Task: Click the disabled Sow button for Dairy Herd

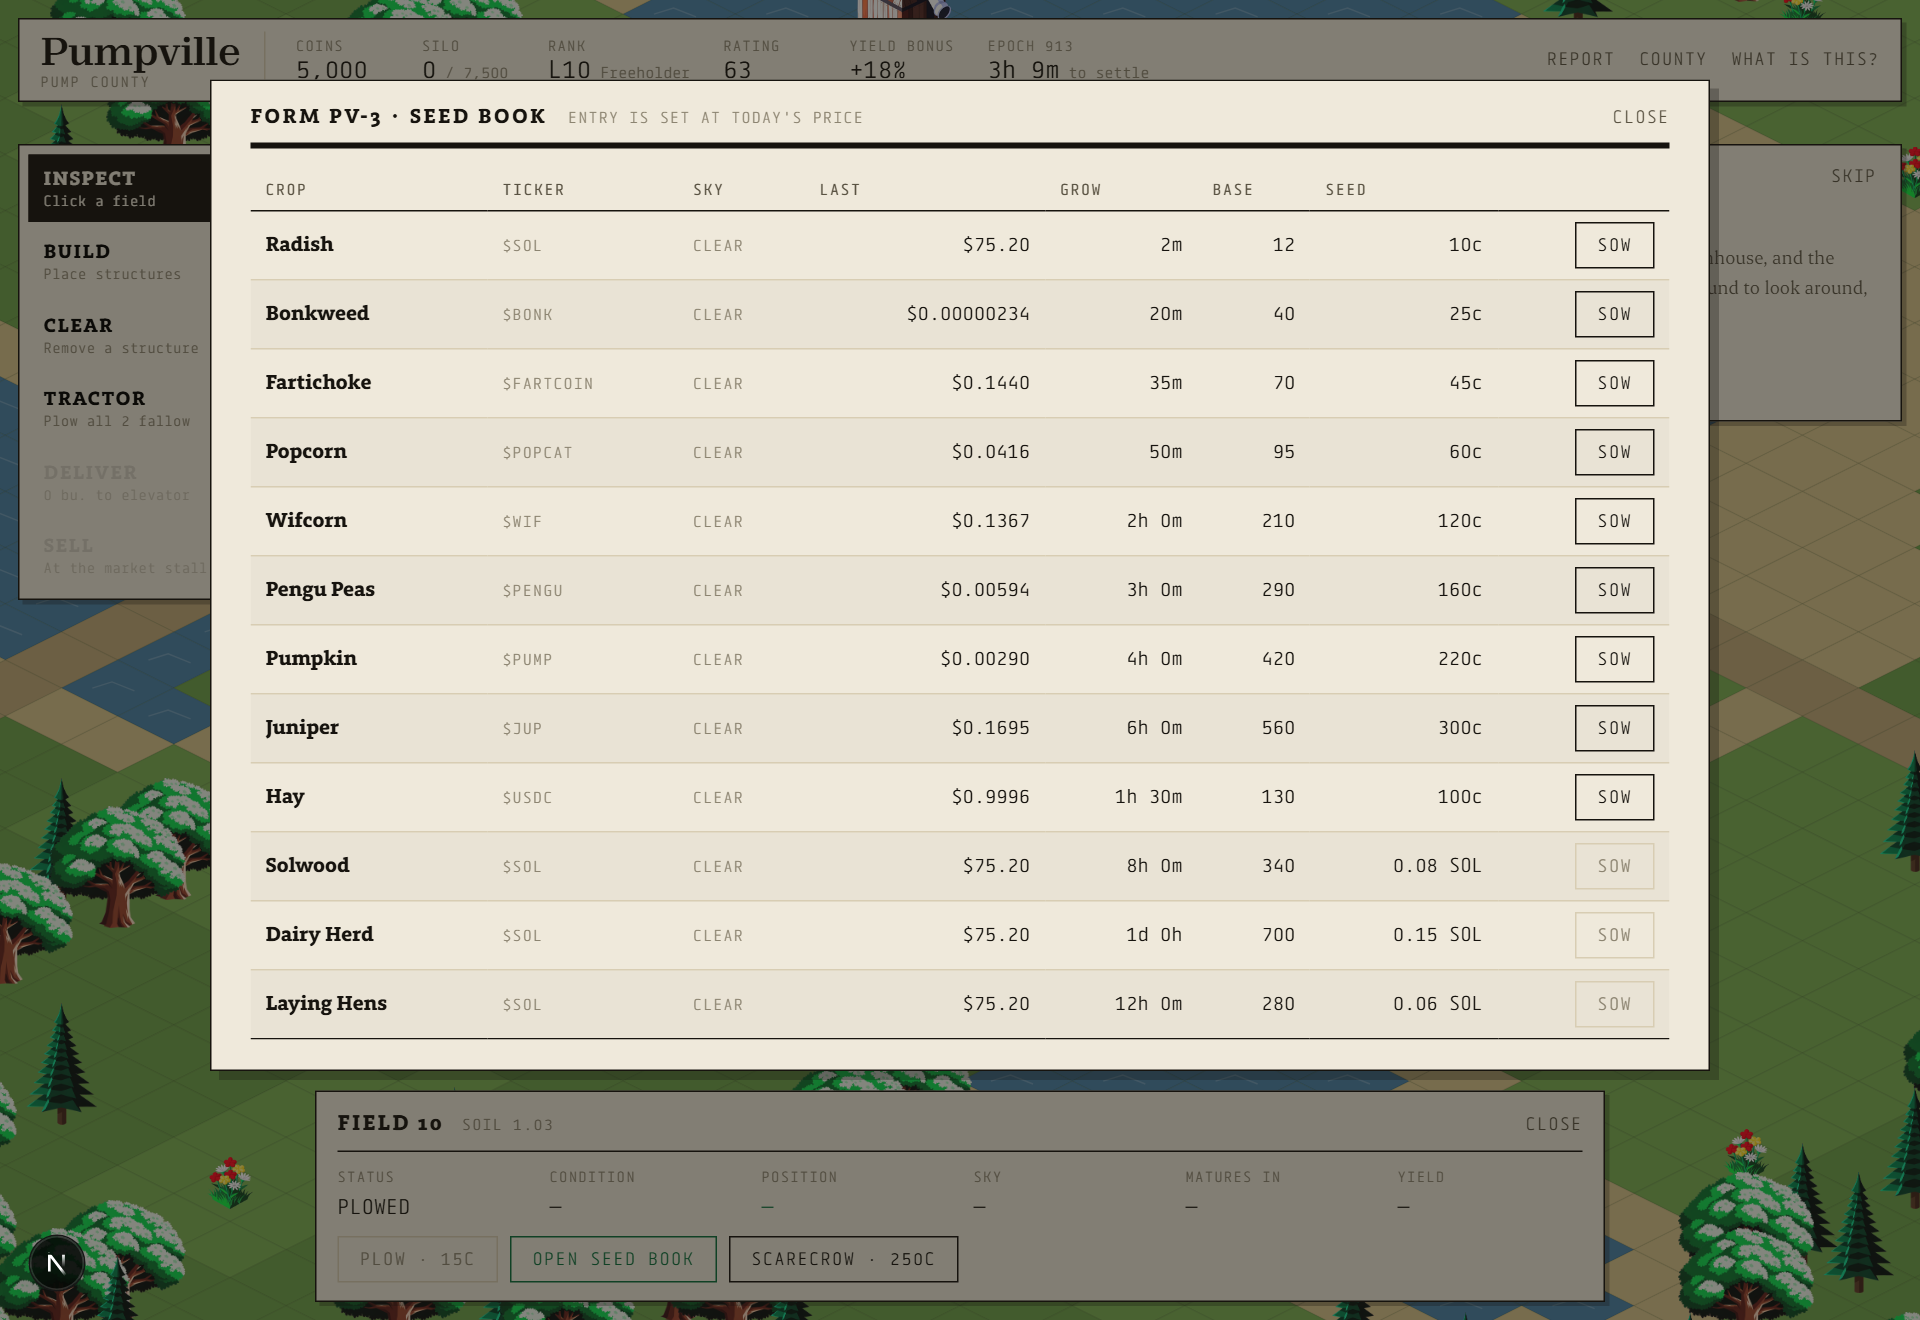Action: [1614, 935]
